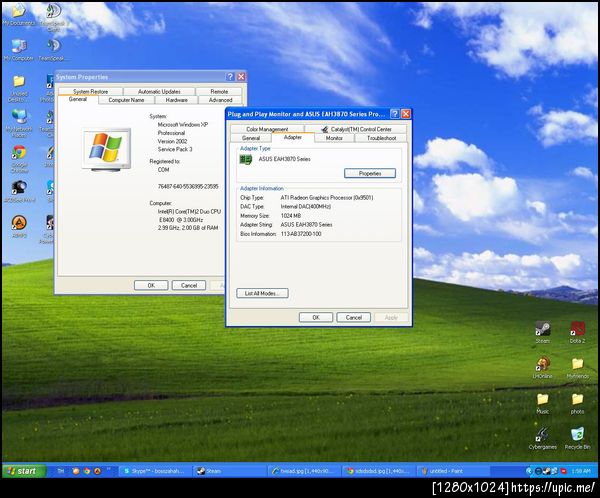Click OK in the adapter dialog
Viewport: 600px width, 498px height.
coord(316,317)
